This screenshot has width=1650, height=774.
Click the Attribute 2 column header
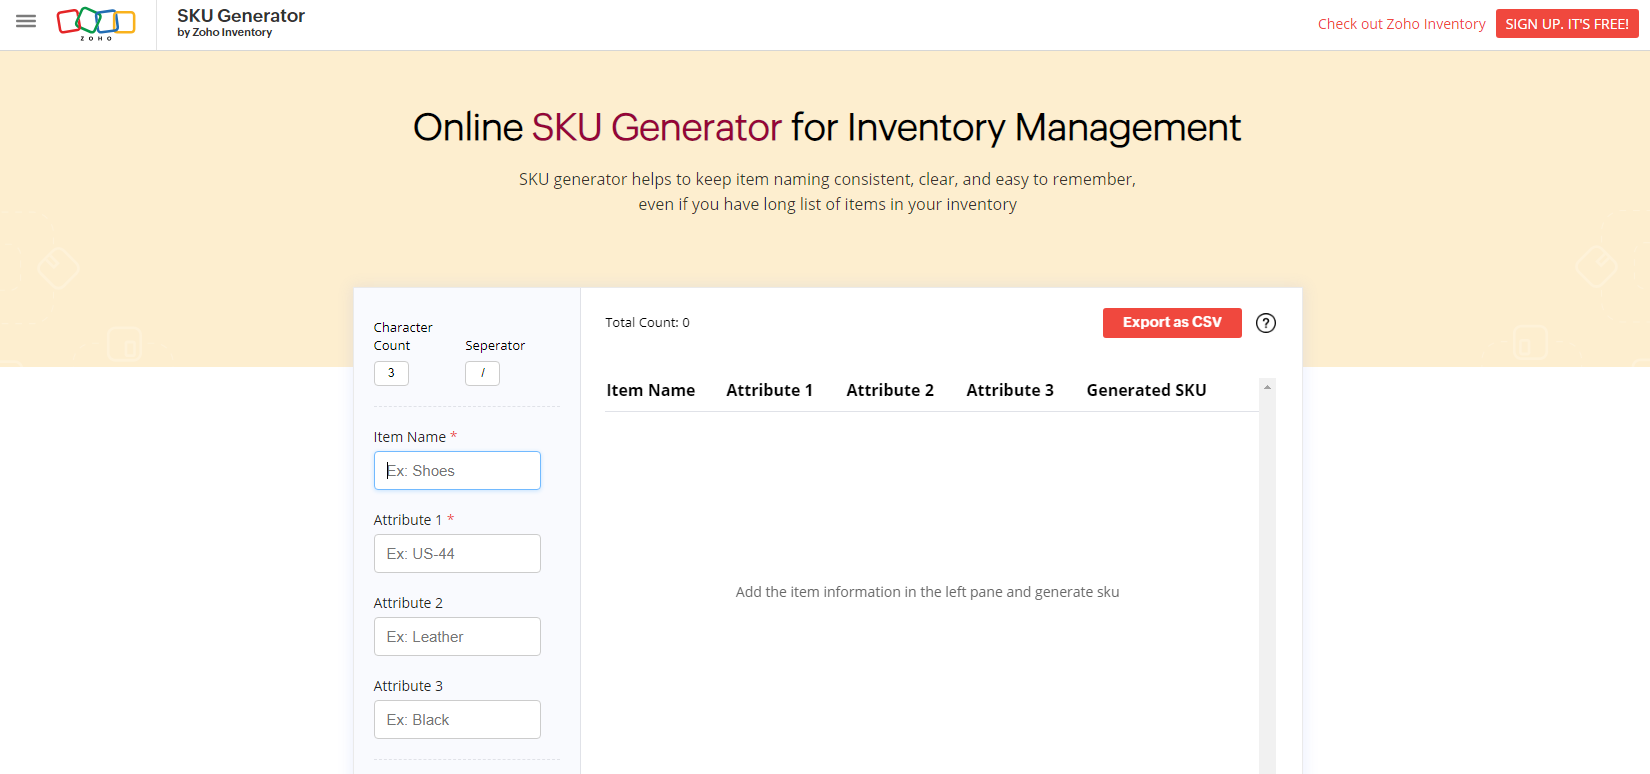click(889, 391)
